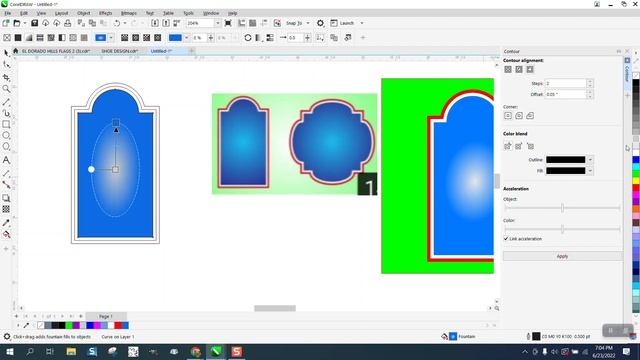Screen dimensions: 640x360
Task: Open the zoom level dropdown
Action: (218, 23)
